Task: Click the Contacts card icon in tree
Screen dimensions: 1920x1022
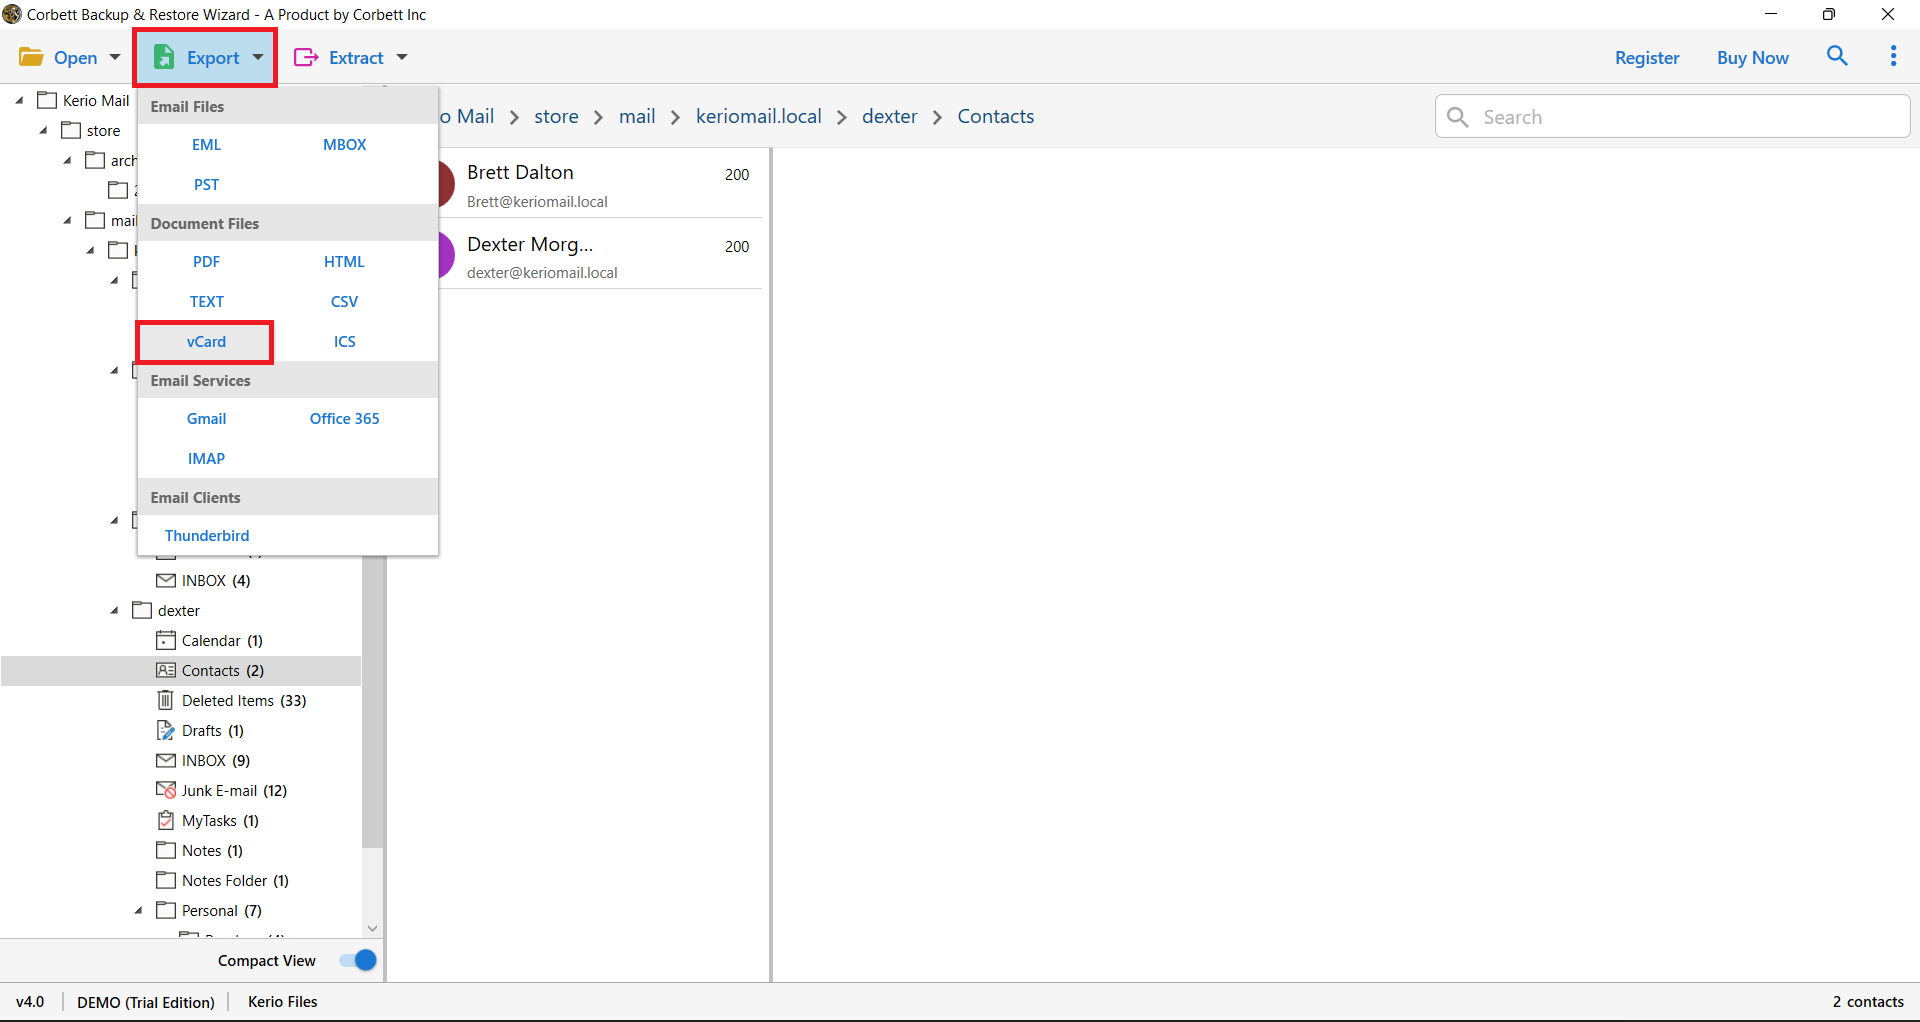Action: [166, 670]
